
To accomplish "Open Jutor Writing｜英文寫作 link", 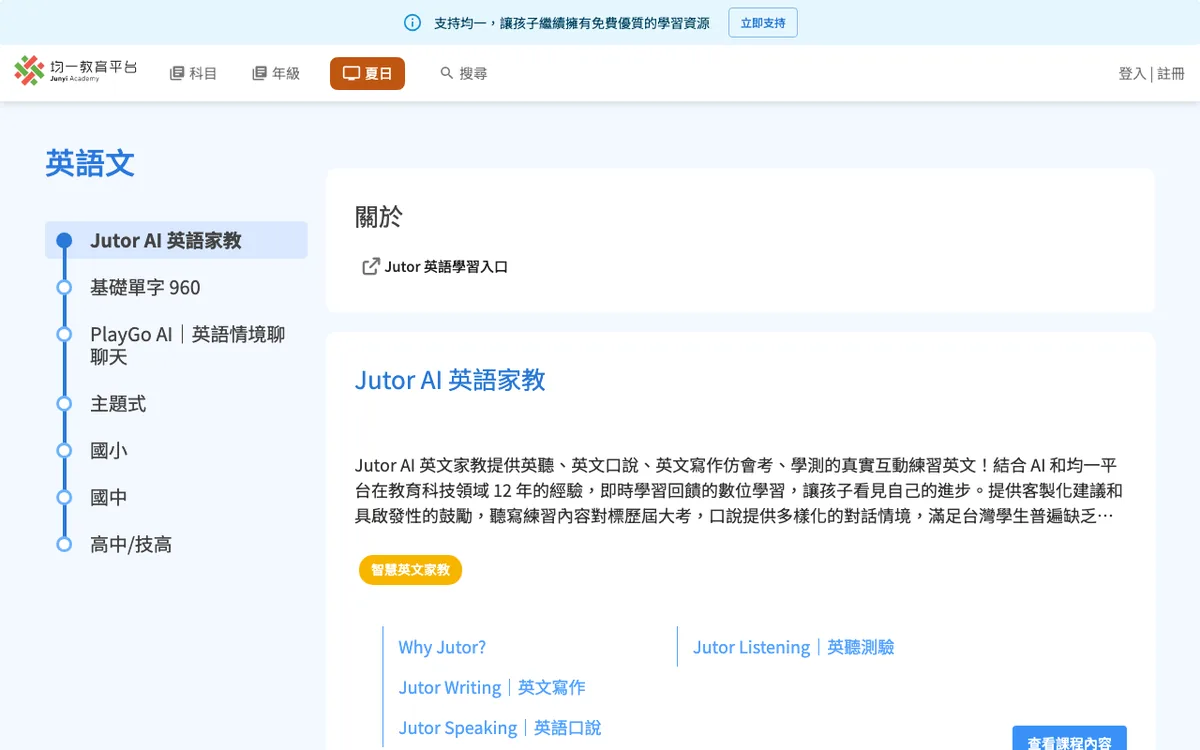I will tap(492, 687).
